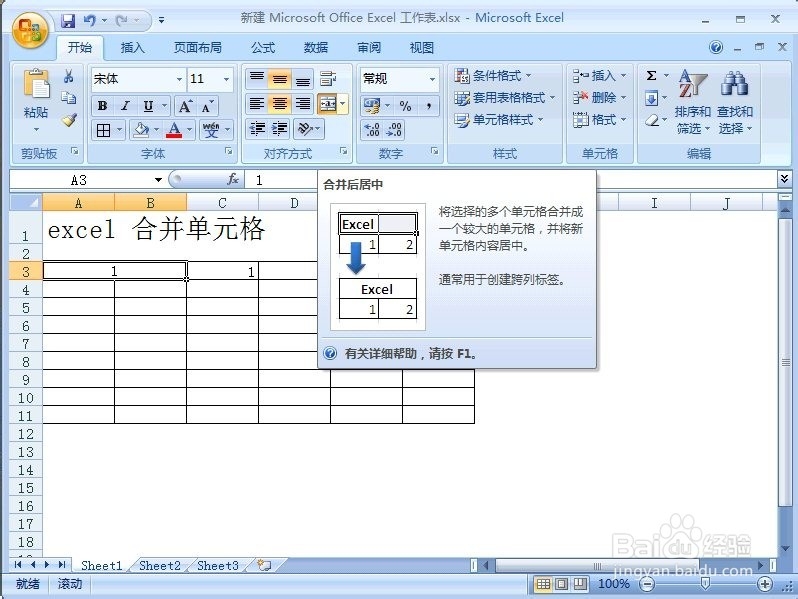The width and height of the screenshot is (798, 599).
Task: Center the cell text horizontally
Action: [x=279, y=104]
